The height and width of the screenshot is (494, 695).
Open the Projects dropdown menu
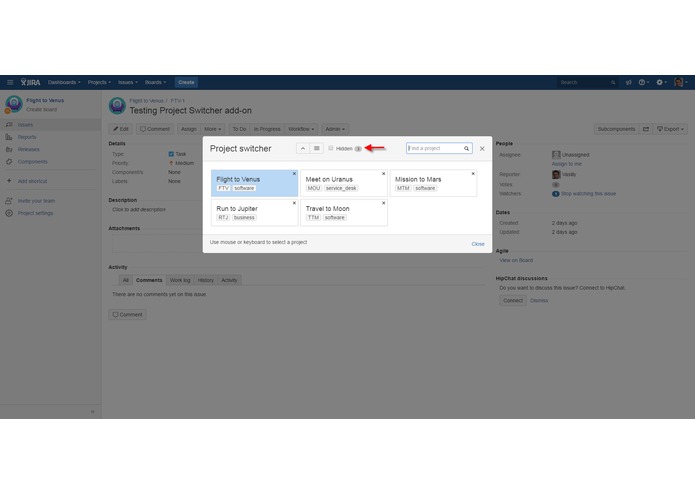pyautogui.click(x=99, y=82)
